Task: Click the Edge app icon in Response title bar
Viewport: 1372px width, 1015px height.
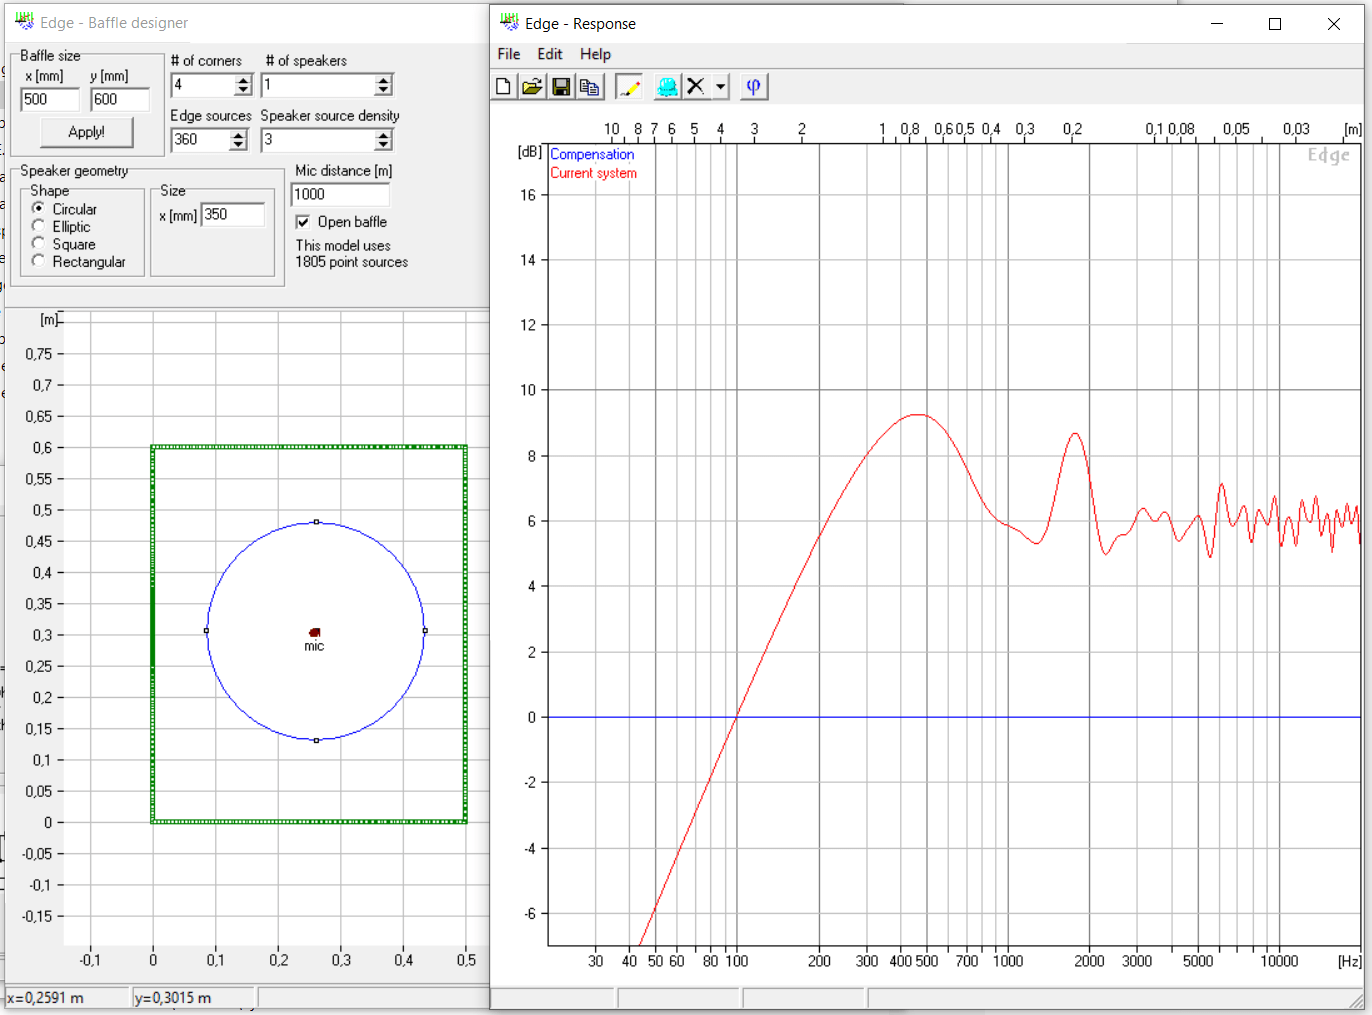Action: [x=509, y=22]
